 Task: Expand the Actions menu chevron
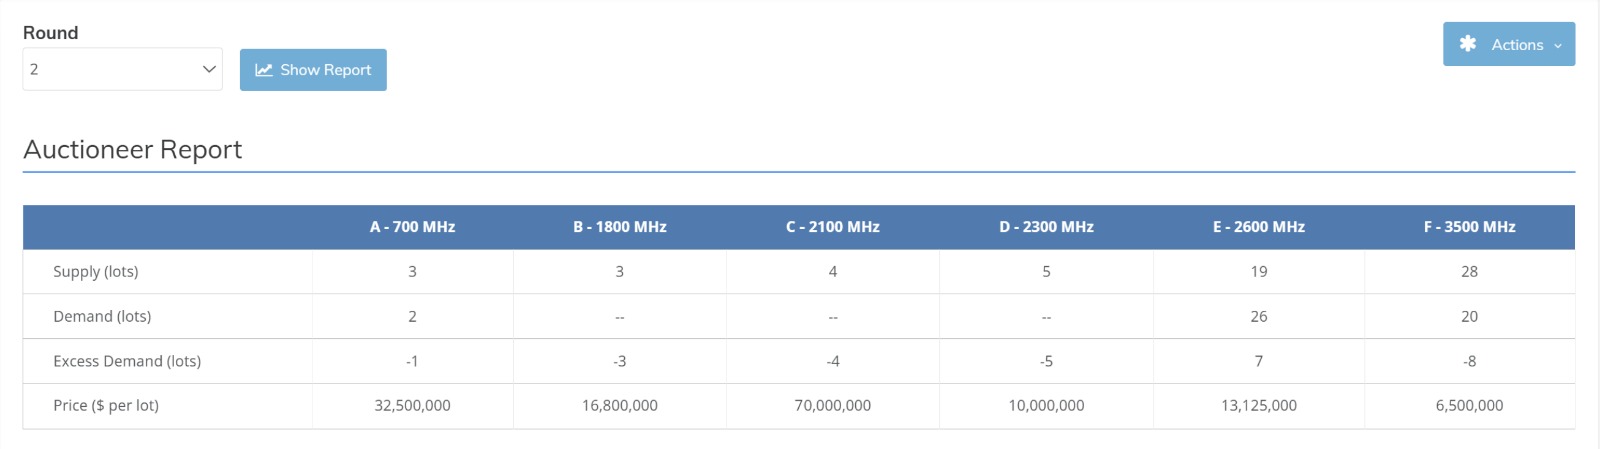[x=1558, y=45]
